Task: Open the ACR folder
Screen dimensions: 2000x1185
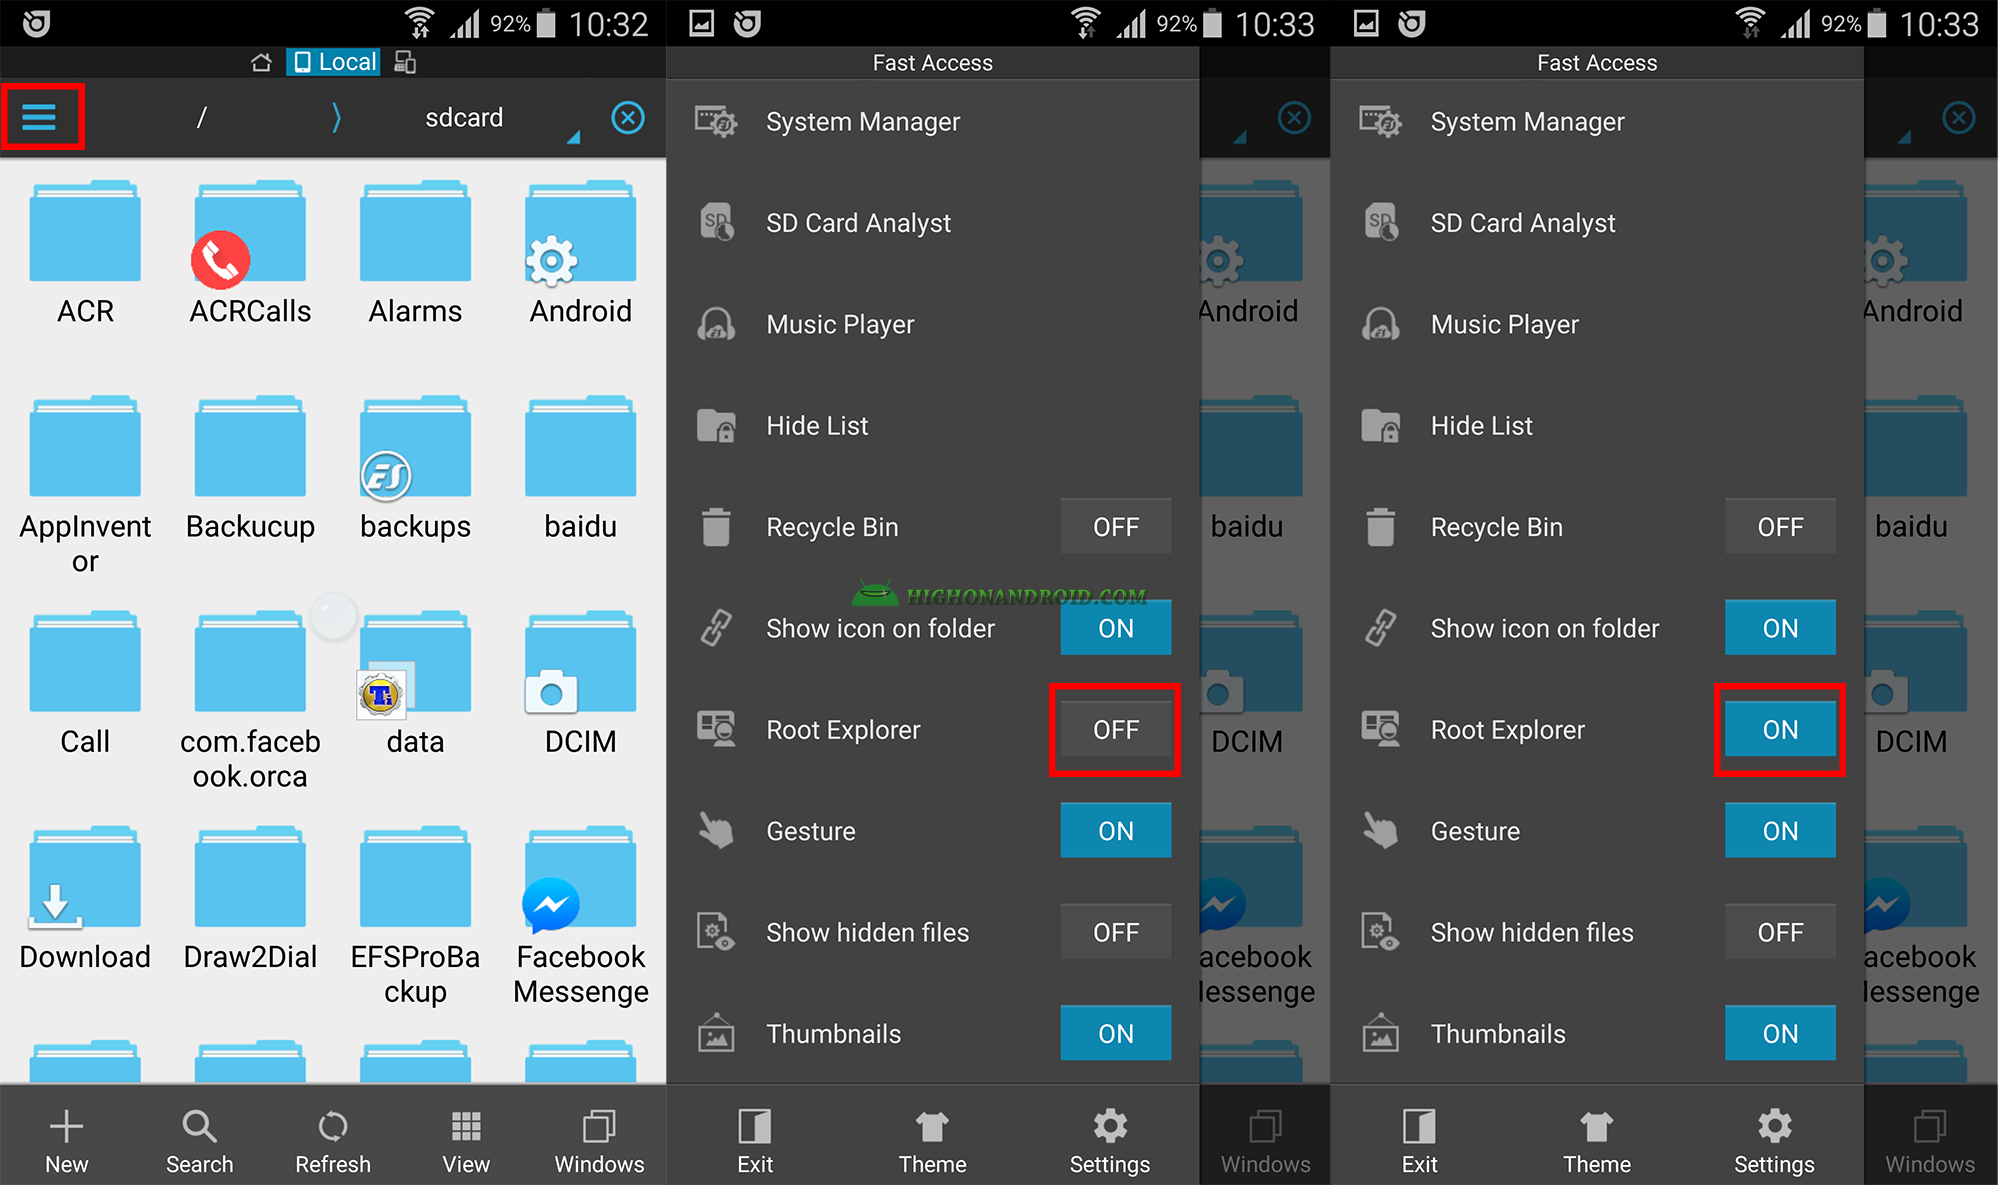Action: [85, 254]
